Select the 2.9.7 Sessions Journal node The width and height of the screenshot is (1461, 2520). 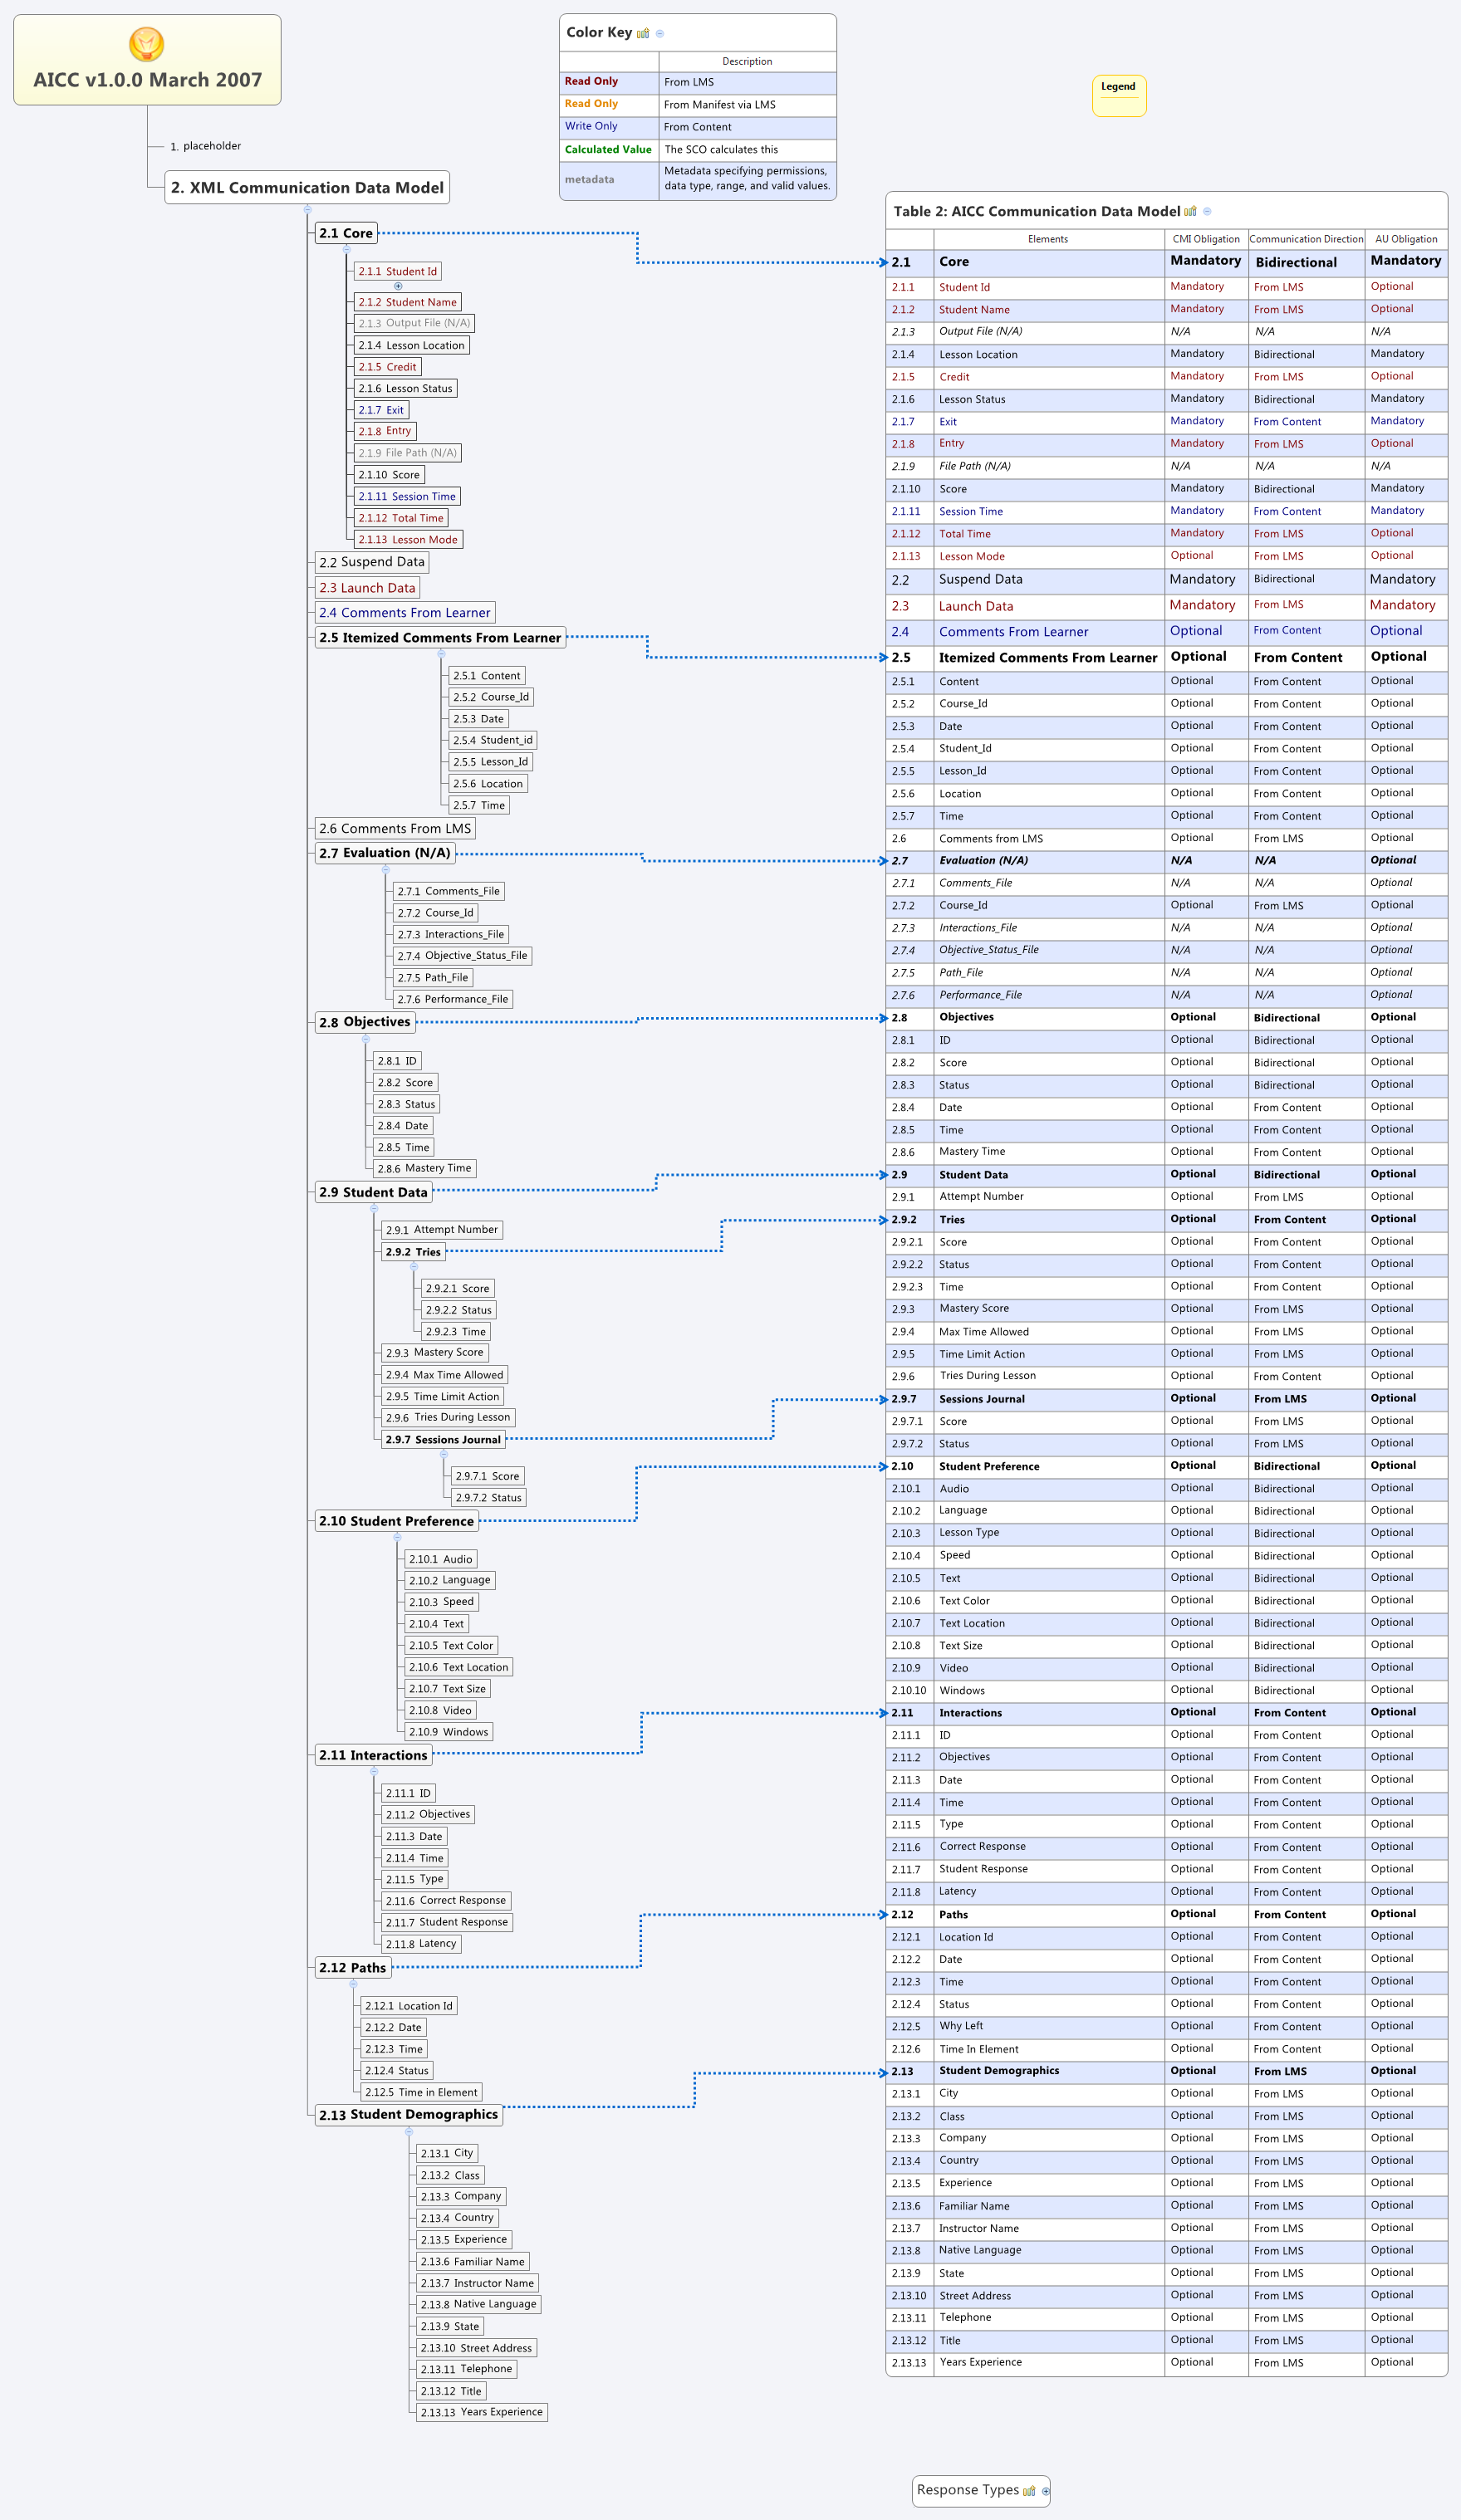443,1440
